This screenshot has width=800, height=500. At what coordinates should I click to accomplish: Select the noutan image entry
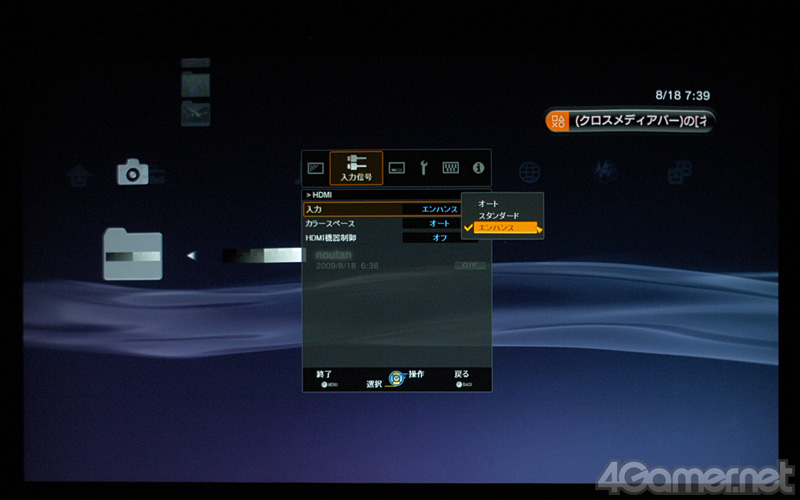pos(334,255)
